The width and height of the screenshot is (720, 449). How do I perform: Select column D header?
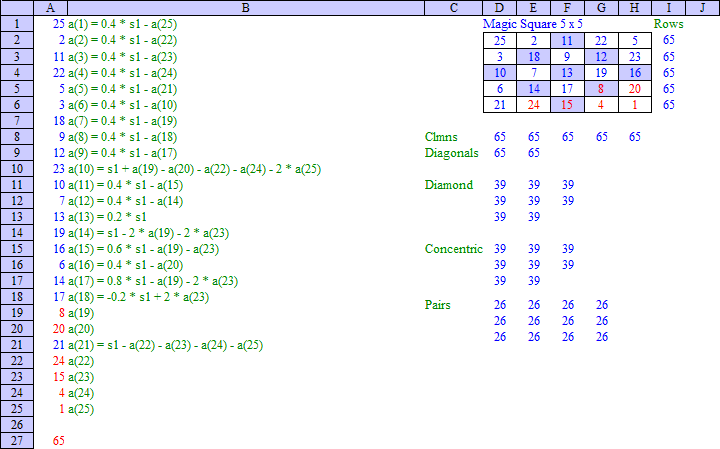click(x=500, y=8)
